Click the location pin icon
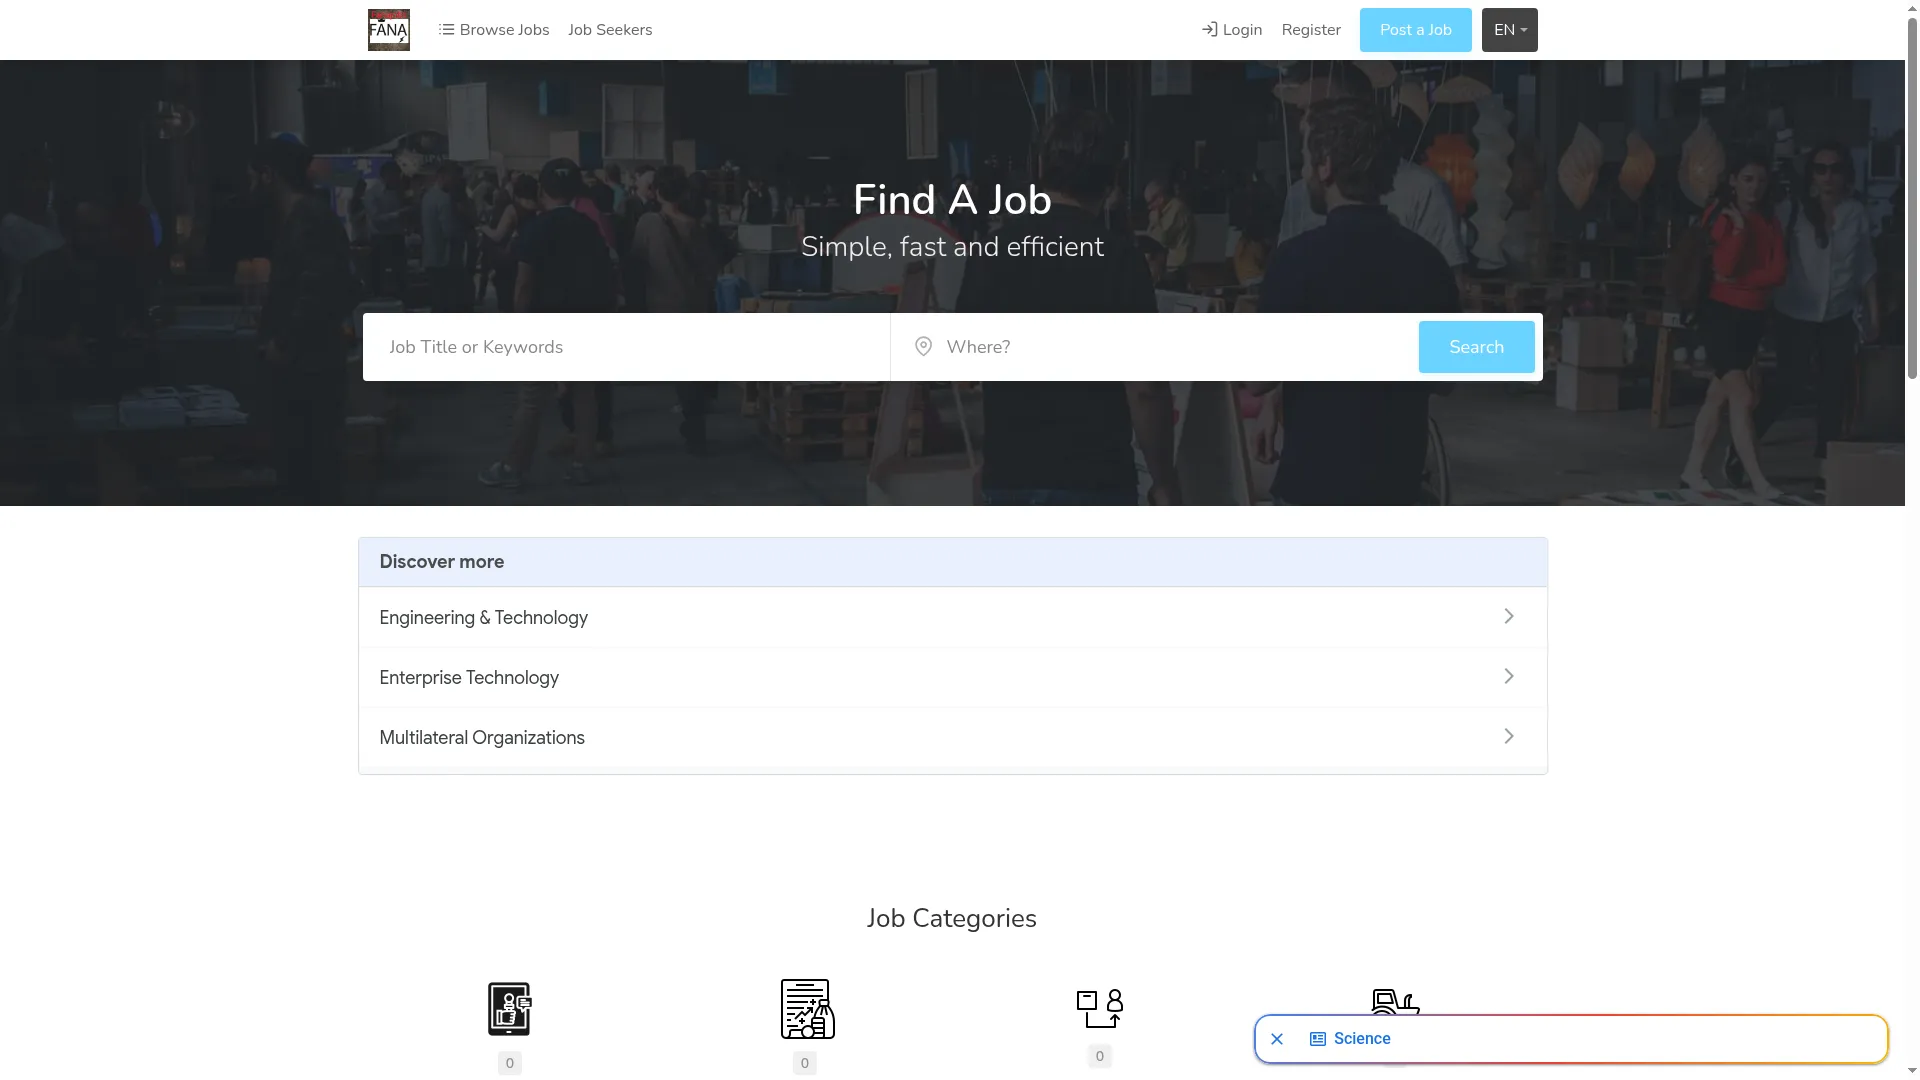Screen dimensions: 1920x1080 923,347
